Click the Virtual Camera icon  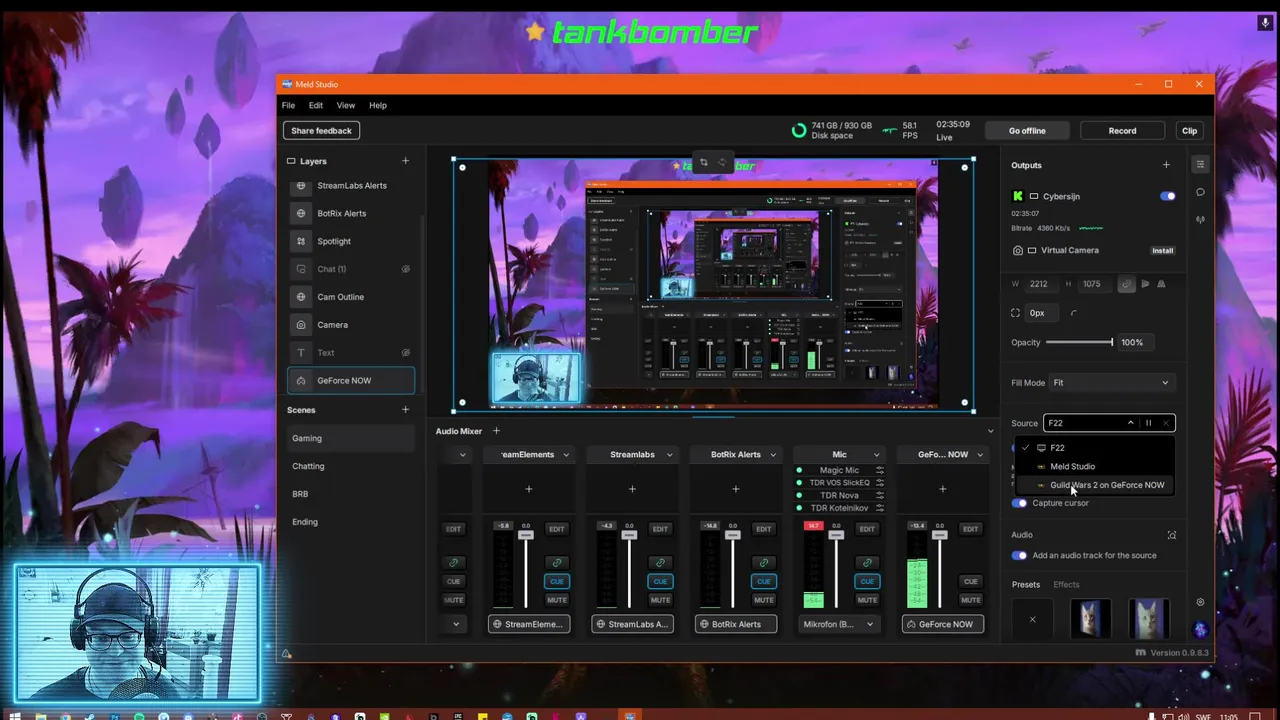[x=1018, y=250]
